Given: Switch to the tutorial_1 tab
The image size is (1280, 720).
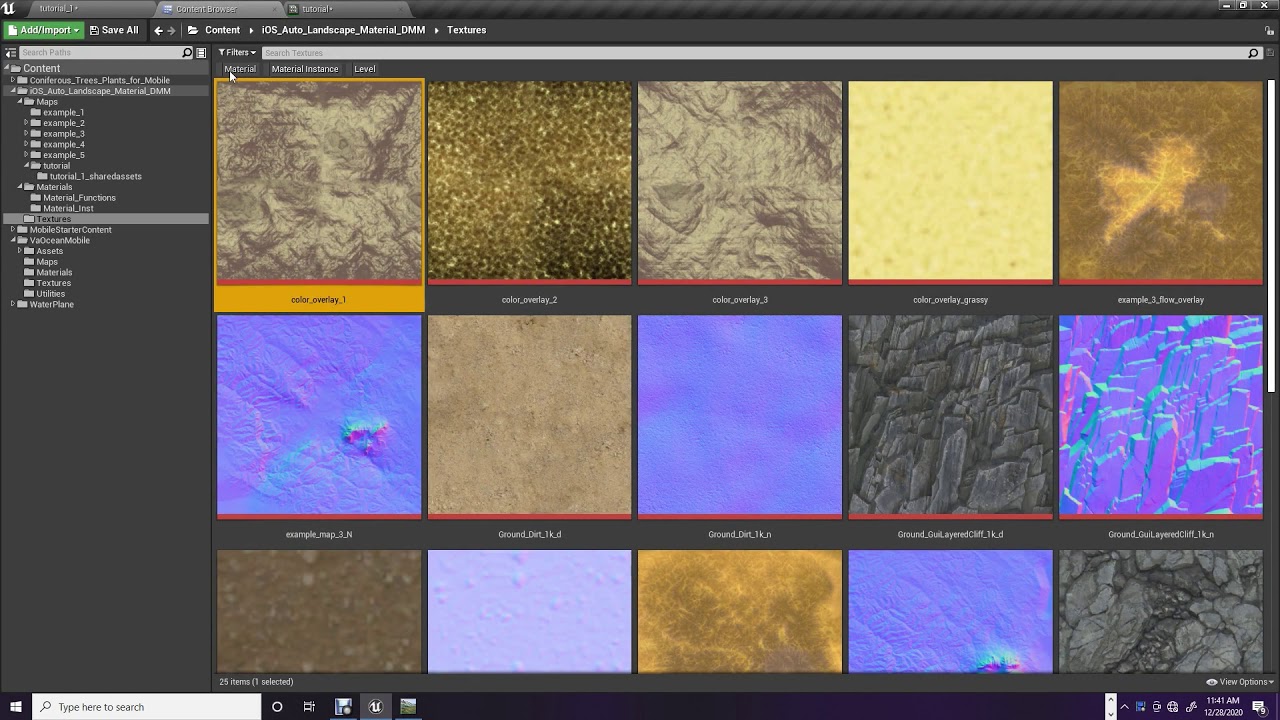Looking at the screenshot, I should coord(59,8).
